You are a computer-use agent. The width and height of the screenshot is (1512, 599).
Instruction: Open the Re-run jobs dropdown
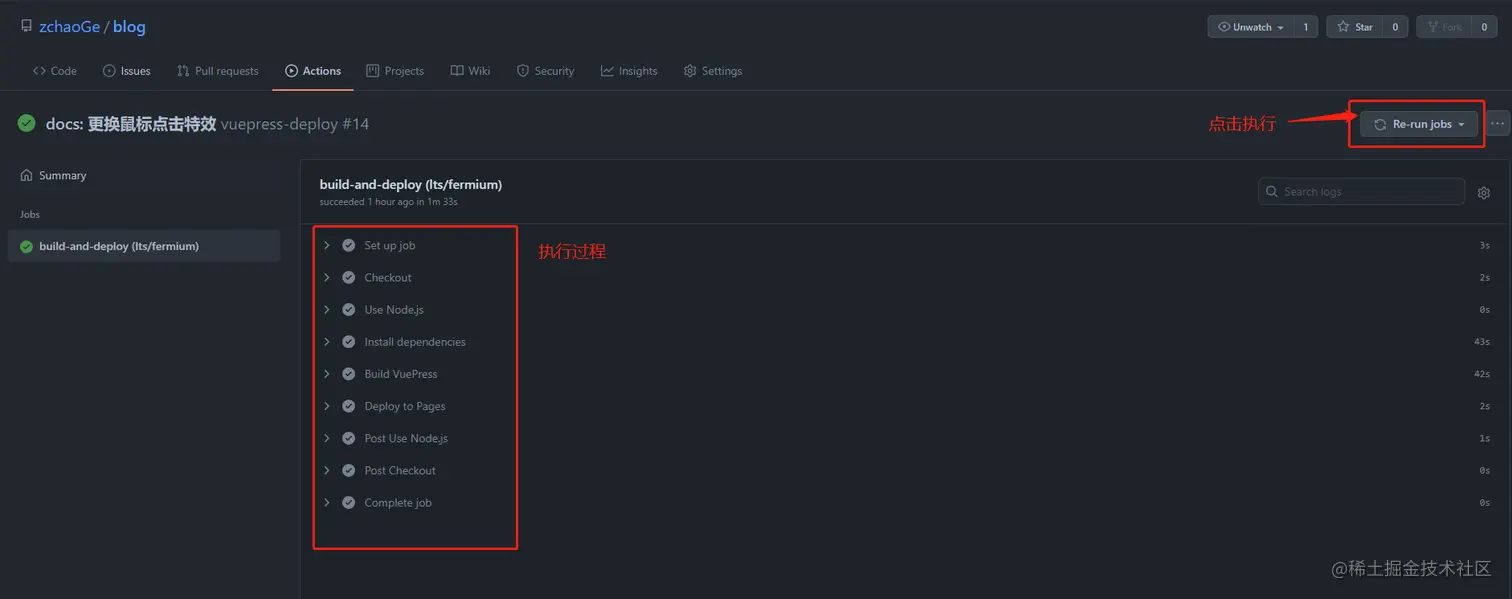tap(1419, 124)
